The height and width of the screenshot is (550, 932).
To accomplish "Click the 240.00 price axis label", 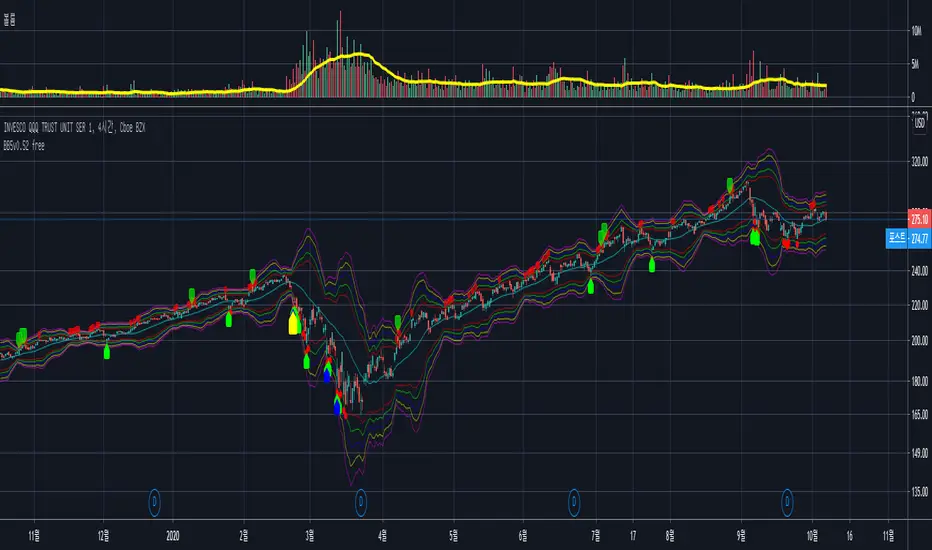I will (920, 271).
